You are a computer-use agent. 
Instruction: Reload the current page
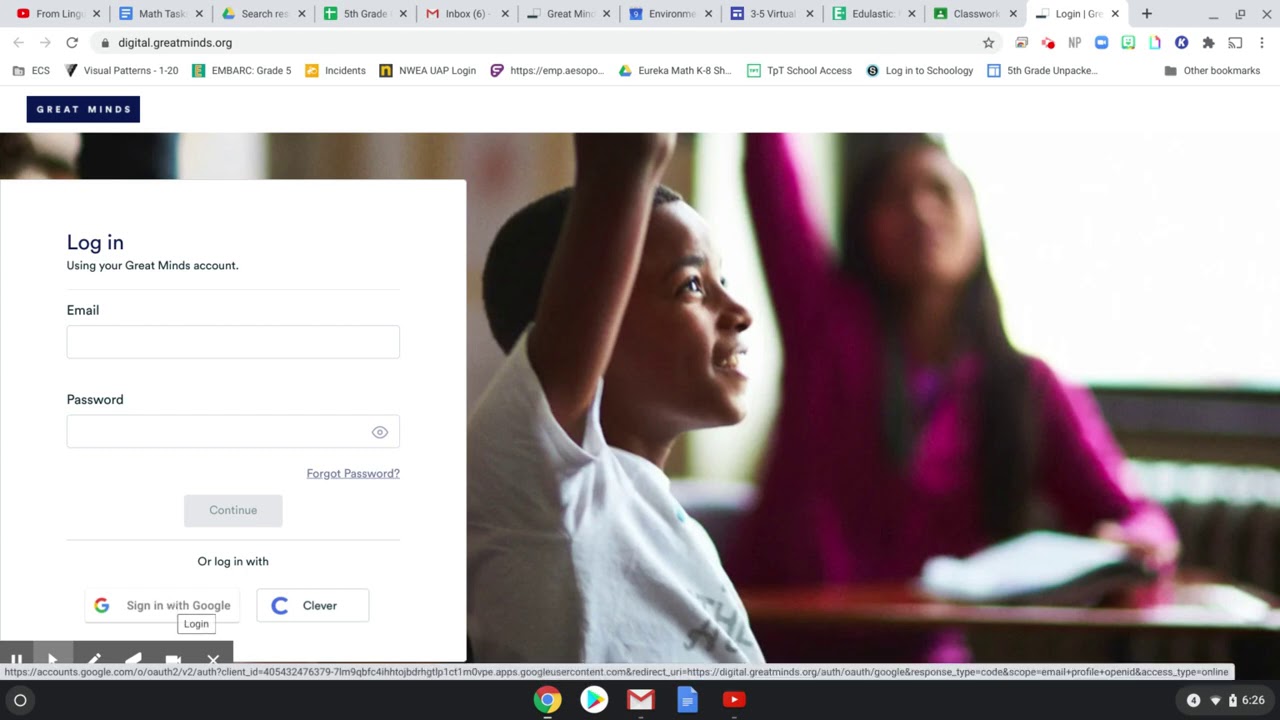coord(72,43)
